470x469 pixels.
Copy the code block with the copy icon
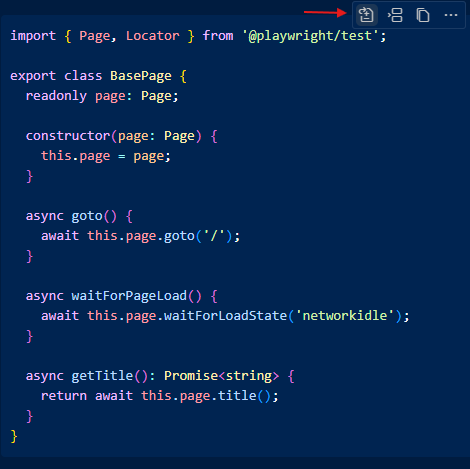click(x=423, y=15)
